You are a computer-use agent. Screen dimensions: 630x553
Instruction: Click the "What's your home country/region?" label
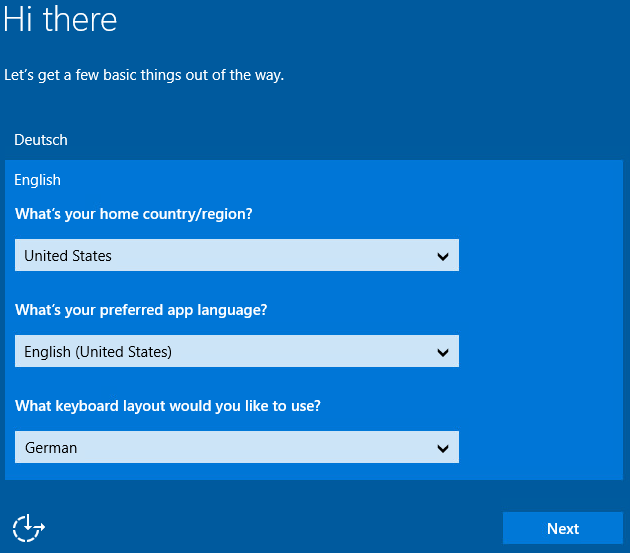[x=134, y=214]
